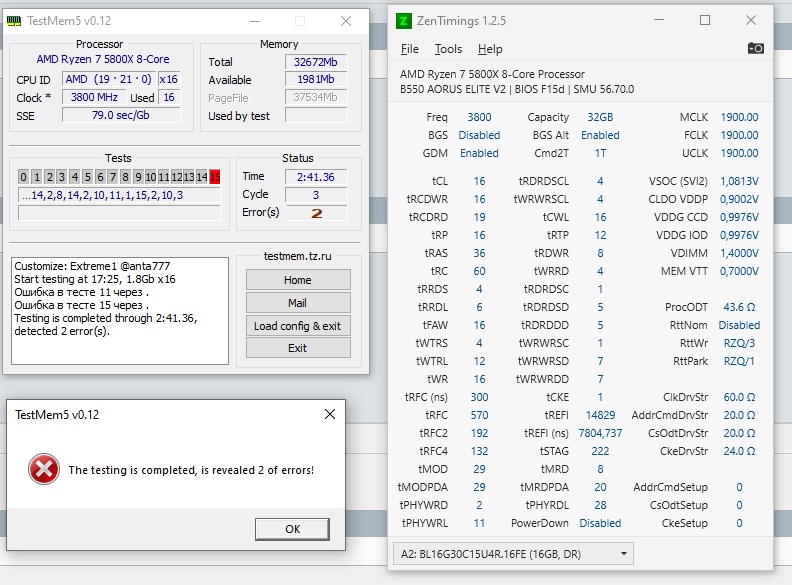This screenshot has height=585, width=792.
Task: Click the Clock 3800 MHz field
Action: (x=94, y=97)
